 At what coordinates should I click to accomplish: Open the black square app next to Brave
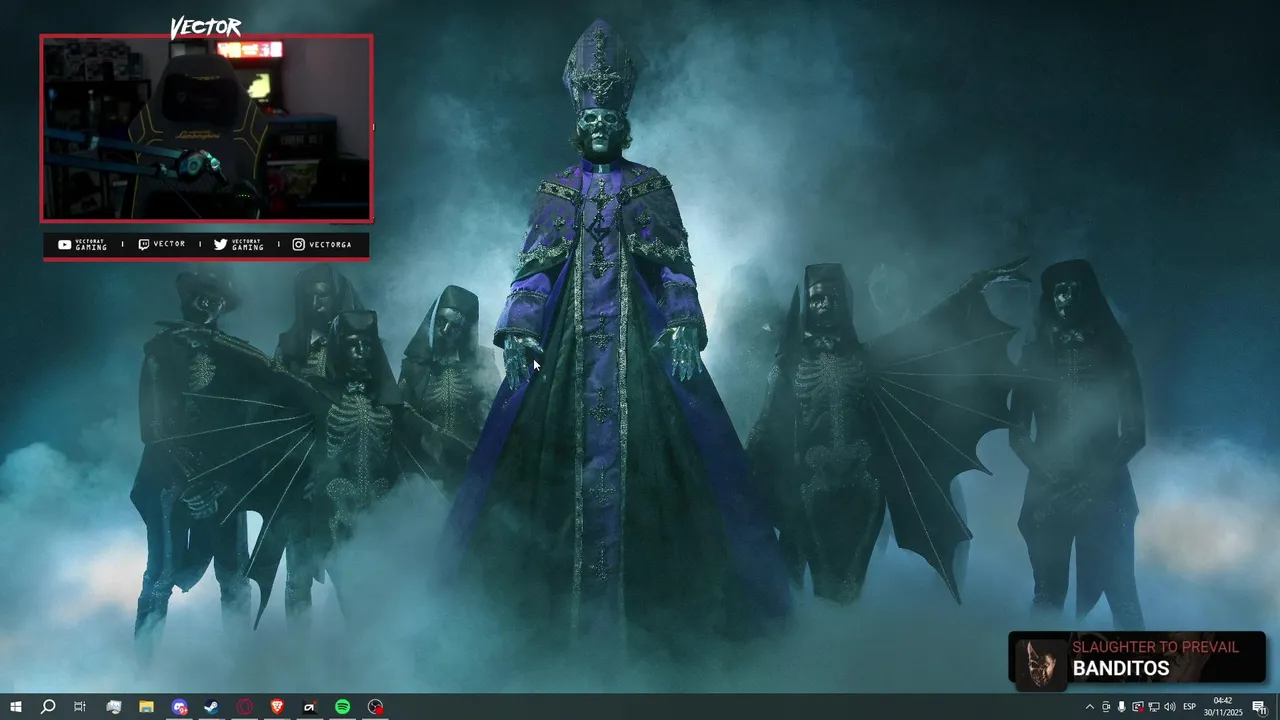310,707
